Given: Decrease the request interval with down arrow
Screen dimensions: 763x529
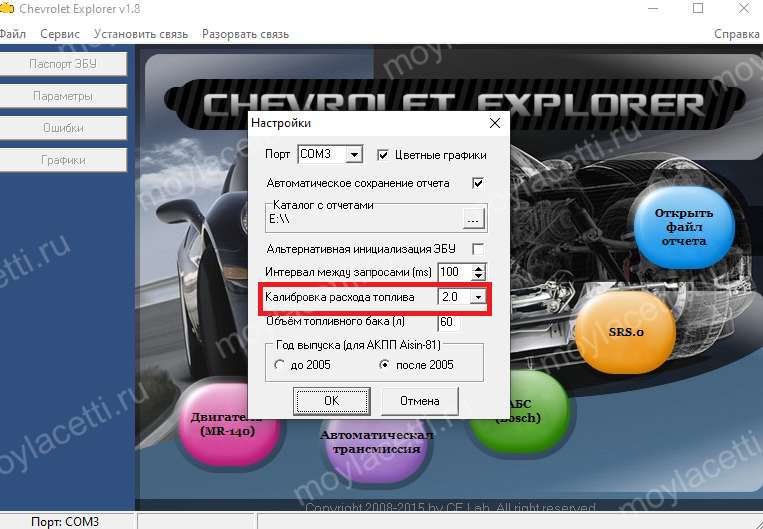Looking at the screenshot, I should click(x=478, y=276).
